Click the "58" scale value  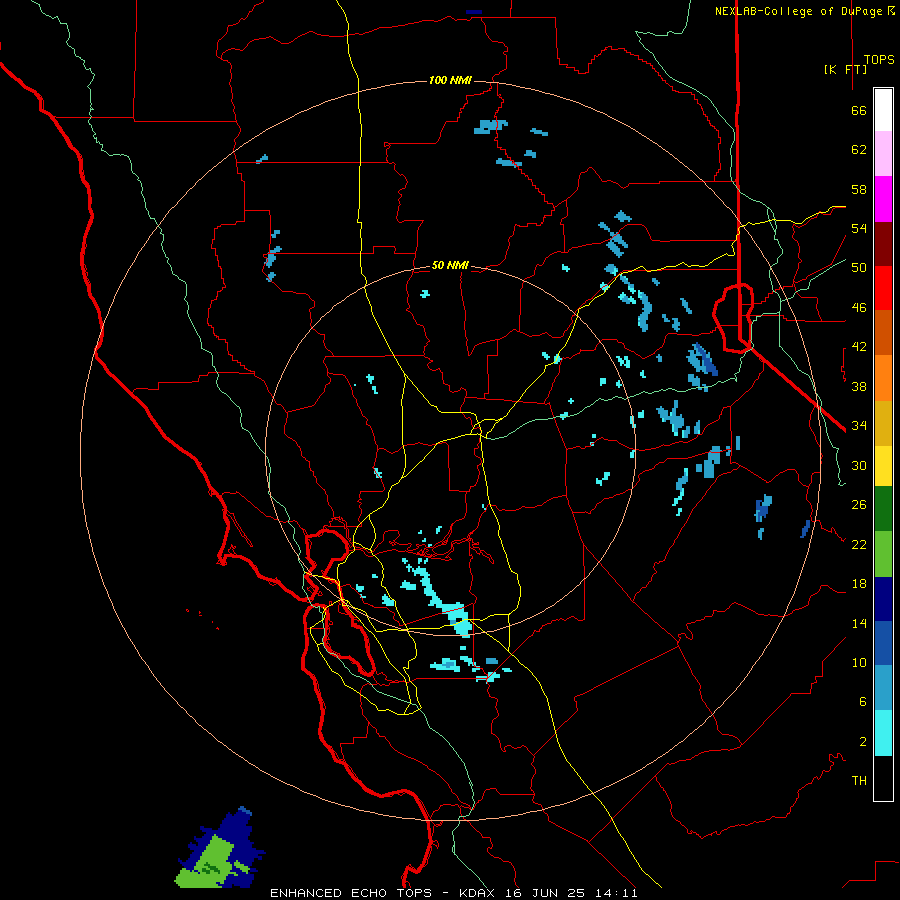point(859,189)
